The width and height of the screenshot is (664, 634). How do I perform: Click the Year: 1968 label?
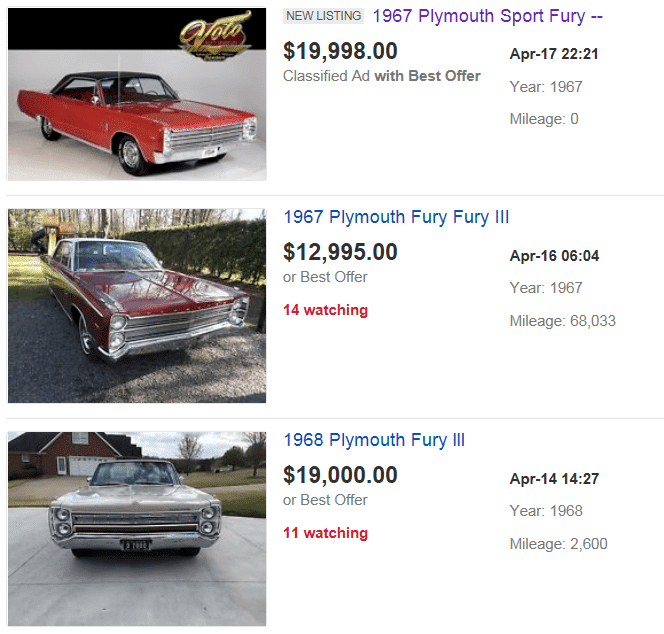[x=546, y=511]
